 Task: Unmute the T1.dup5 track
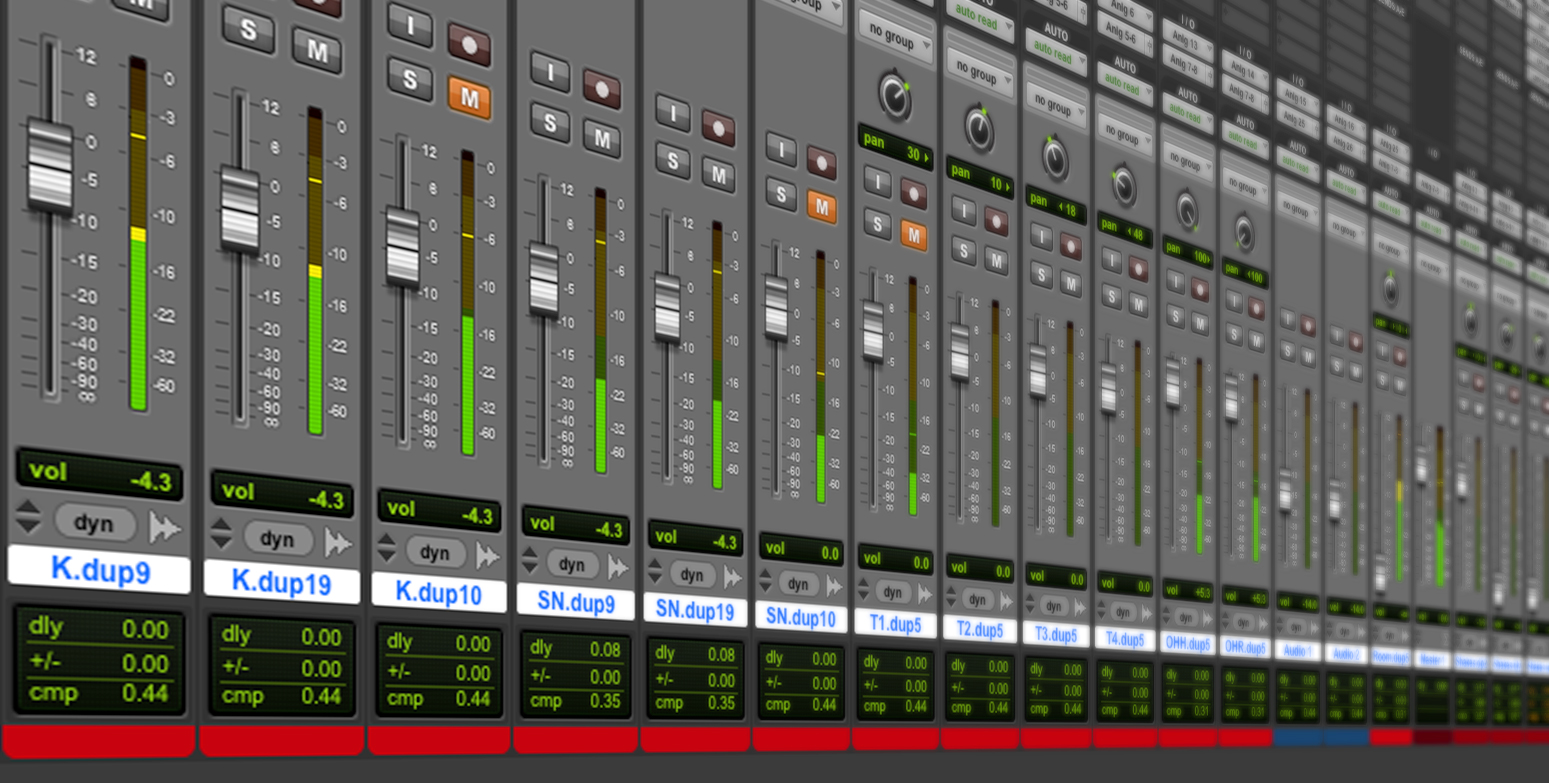click(912, 234)
